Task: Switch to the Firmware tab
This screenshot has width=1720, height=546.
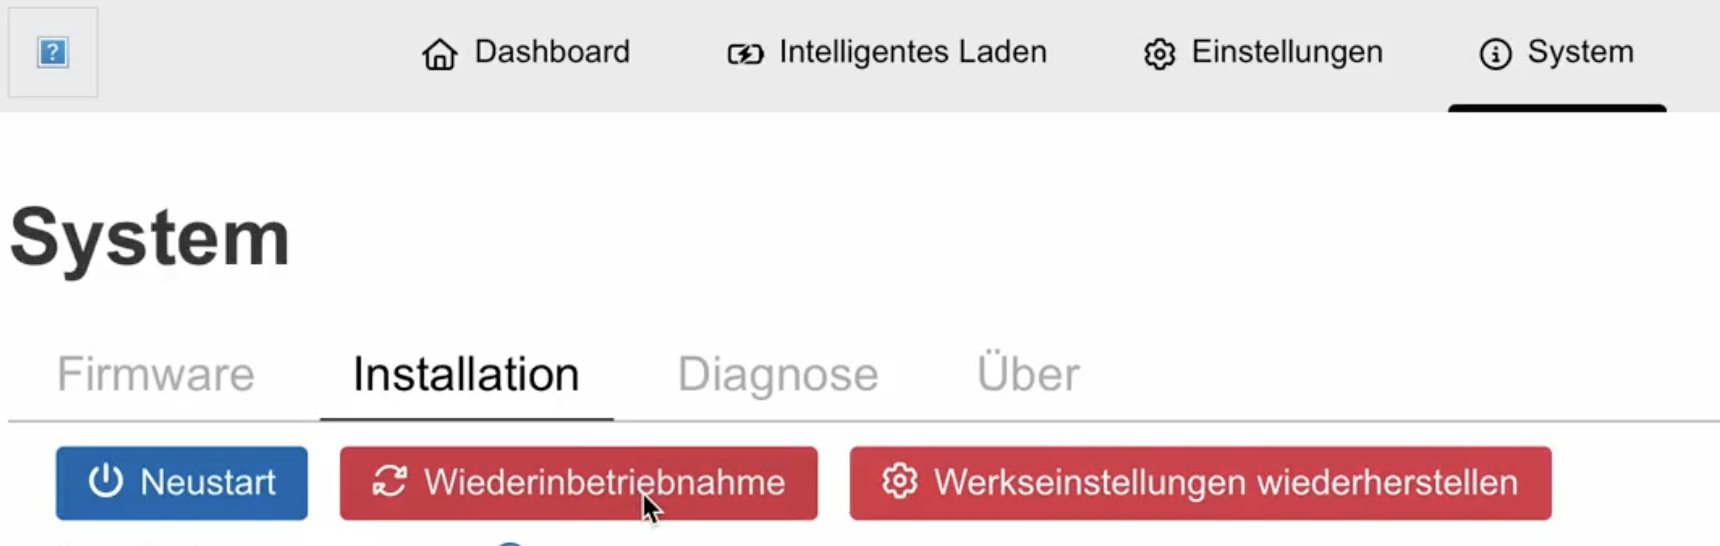Action: coord(156,374)
